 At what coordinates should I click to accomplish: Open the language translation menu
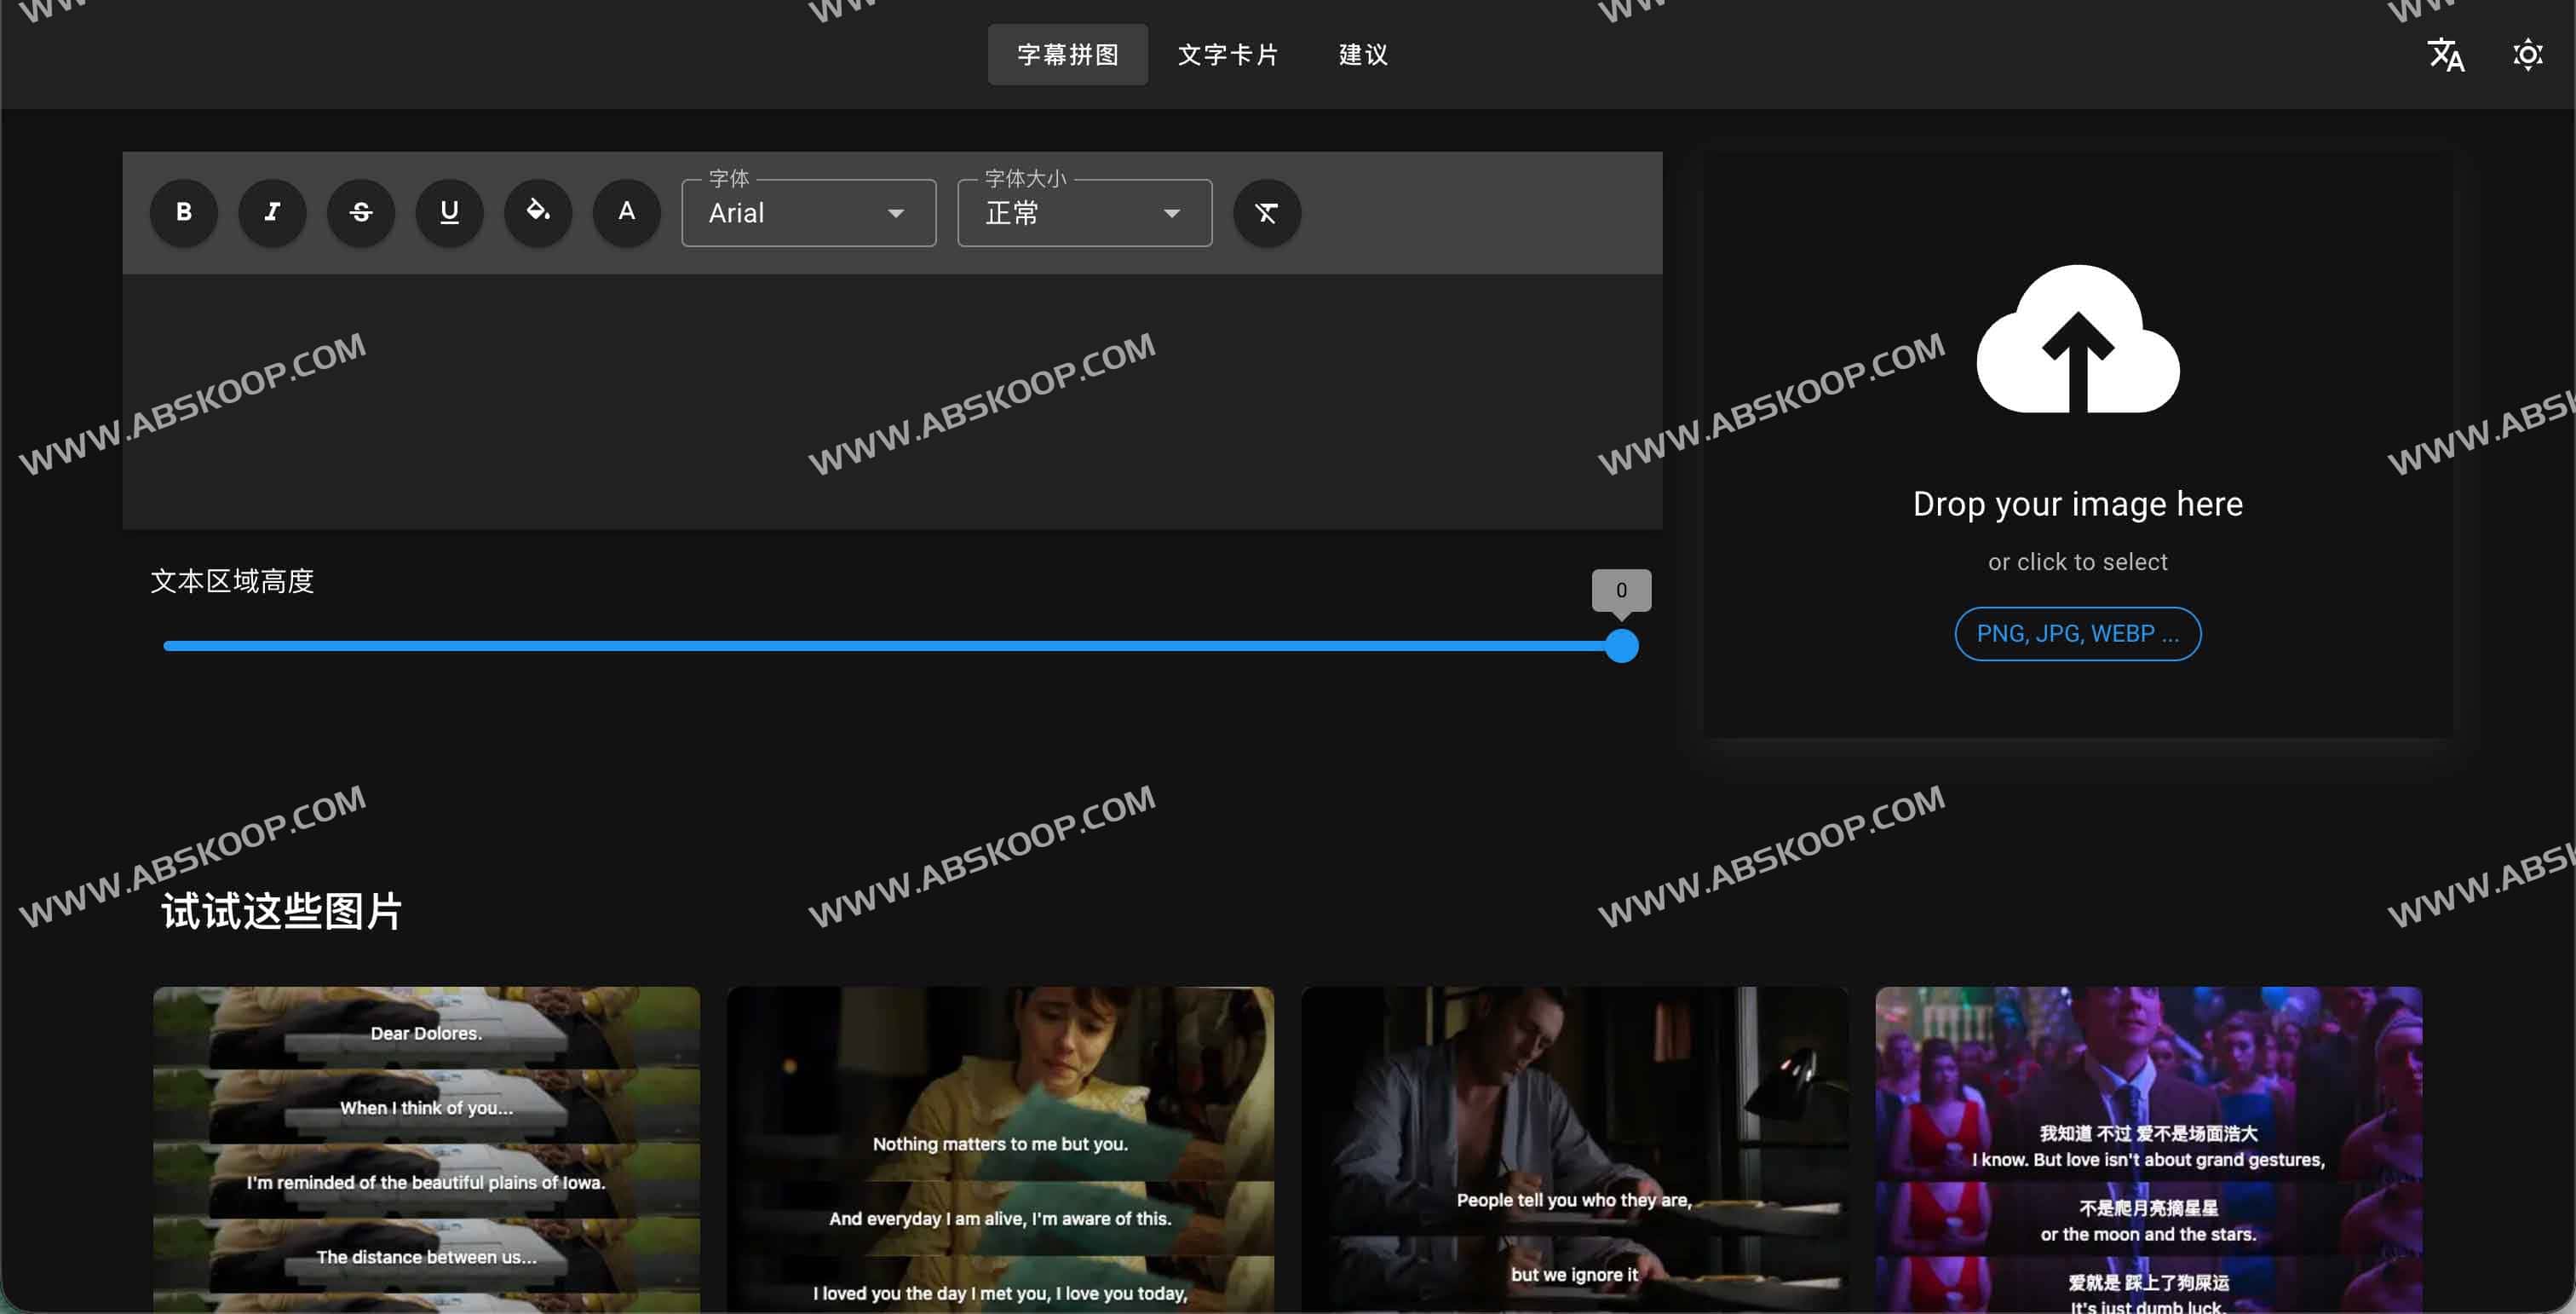(x=2446, y=54)
